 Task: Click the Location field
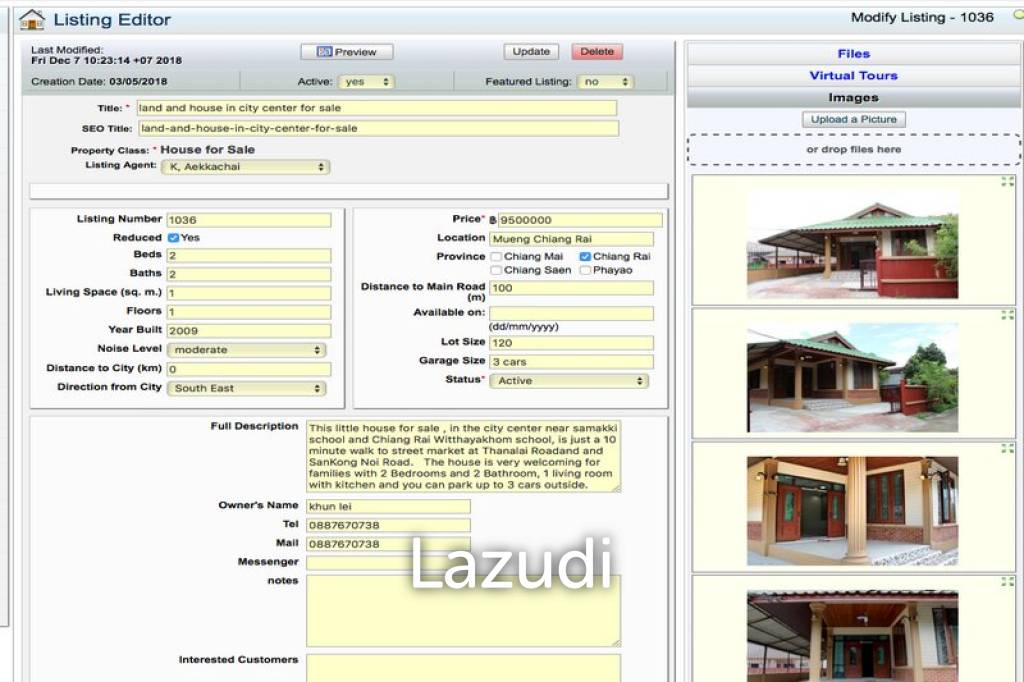point(571,239)
